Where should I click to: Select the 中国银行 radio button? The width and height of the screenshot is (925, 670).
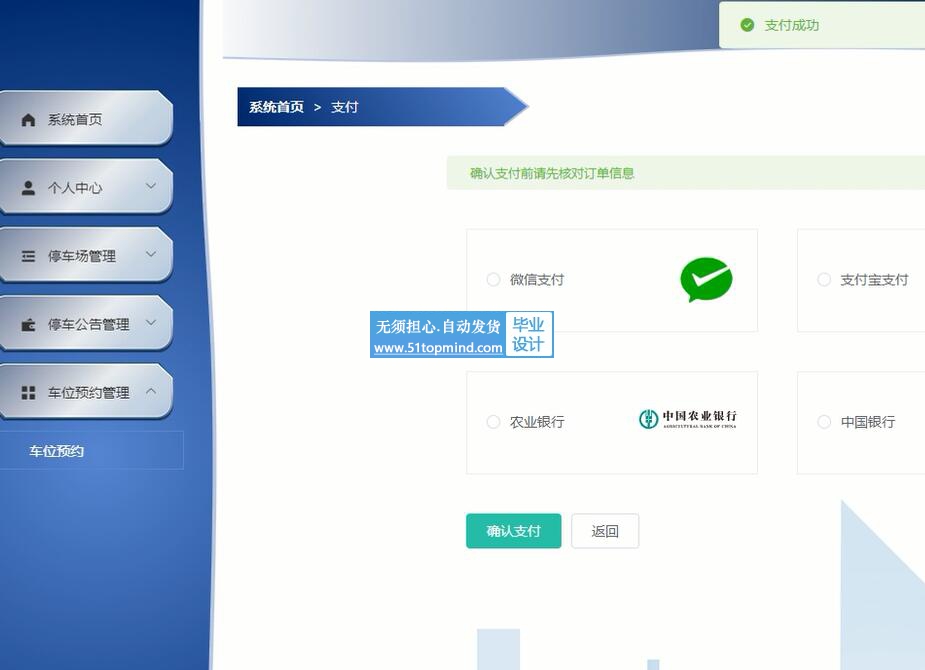point(824,422)
